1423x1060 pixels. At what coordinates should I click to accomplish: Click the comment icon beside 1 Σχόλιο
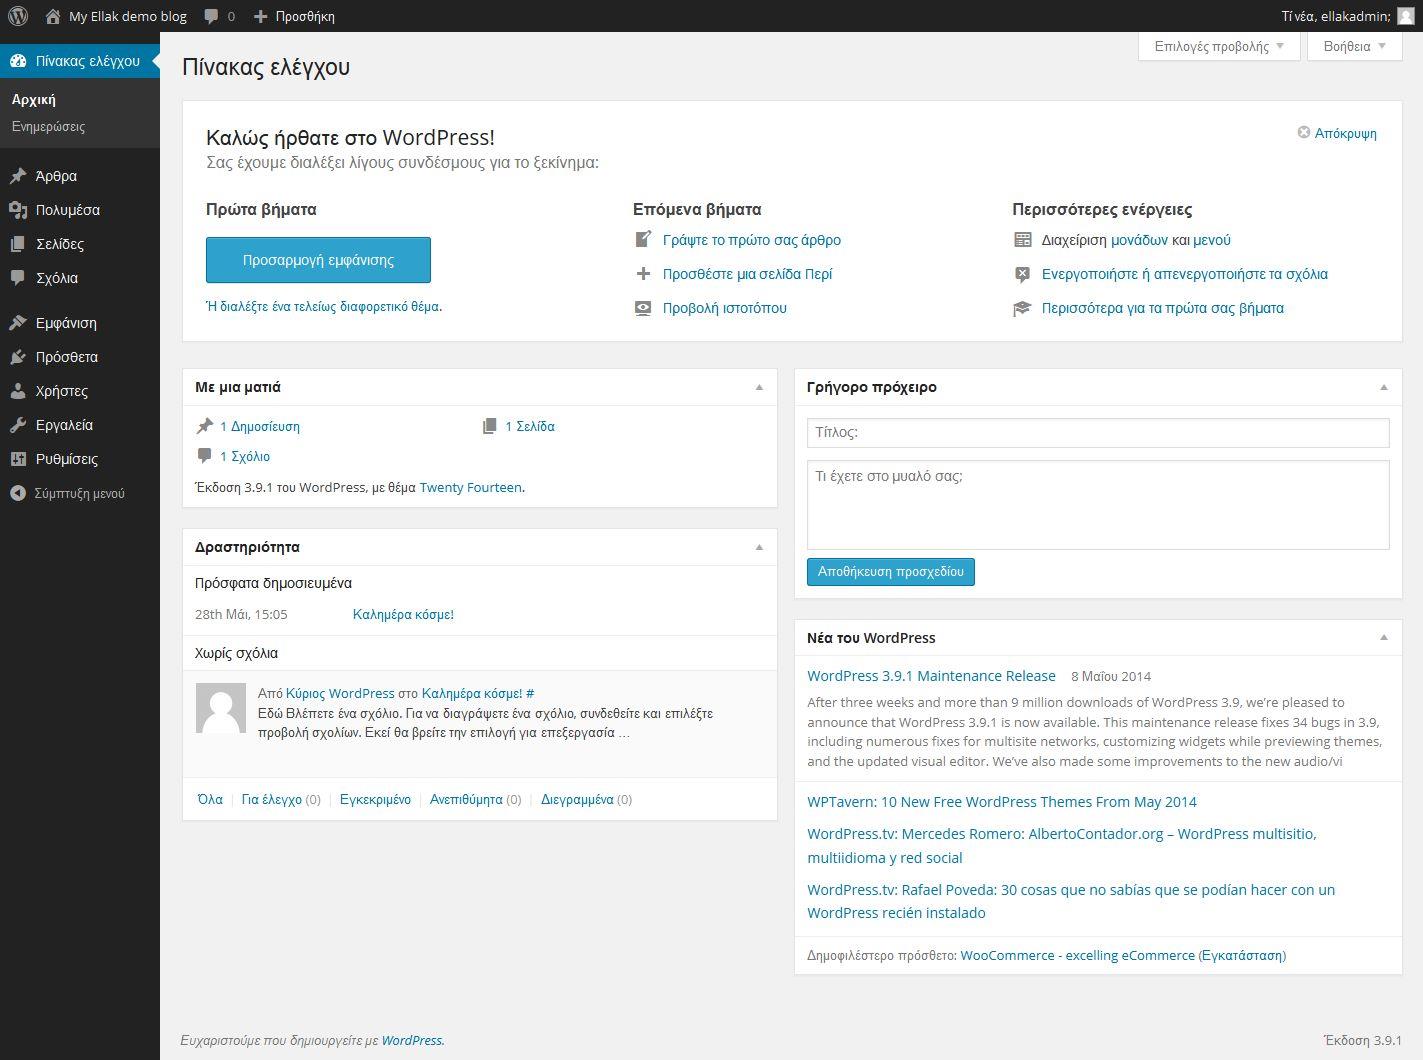tap(205, 456)
